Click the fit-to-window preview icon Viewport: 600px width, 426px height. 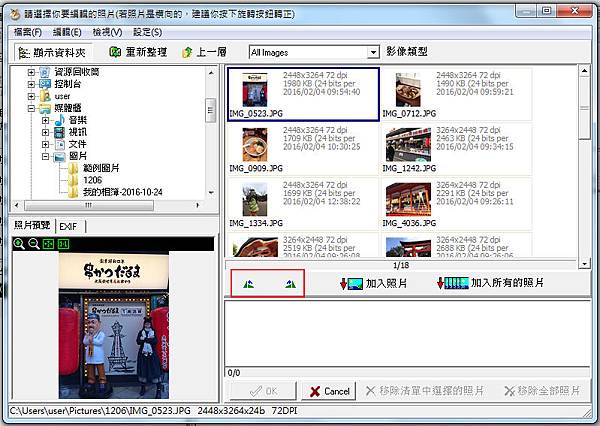[49, 244]
